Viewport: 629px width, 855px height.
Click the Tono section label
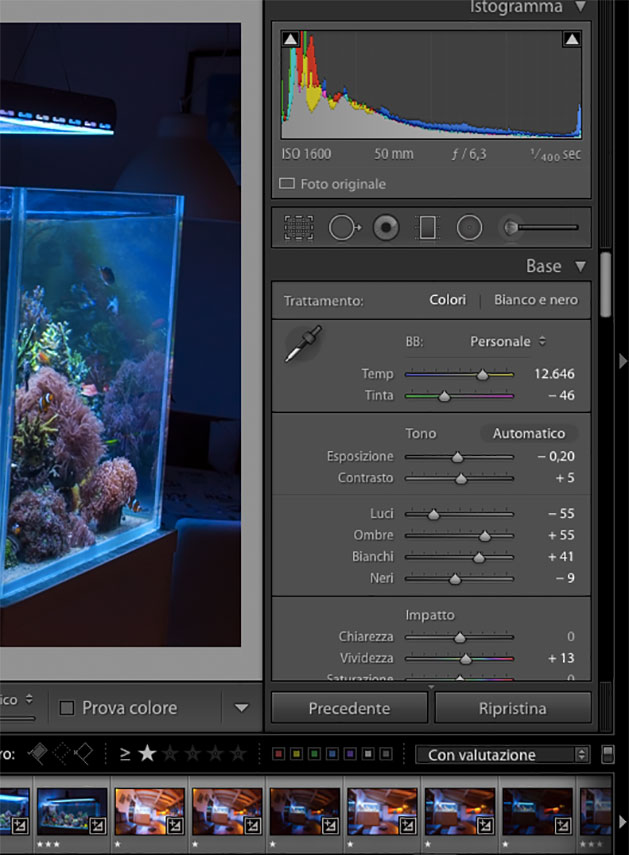(420, 433)
